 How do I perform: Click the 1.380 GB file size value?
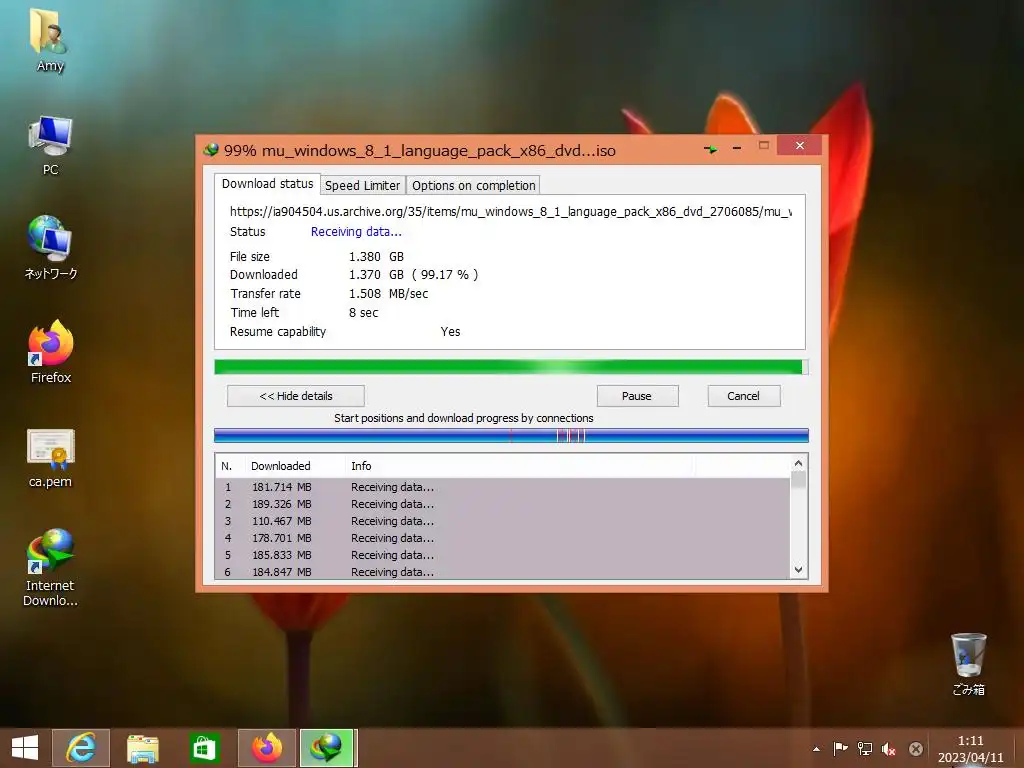[376, 257]
